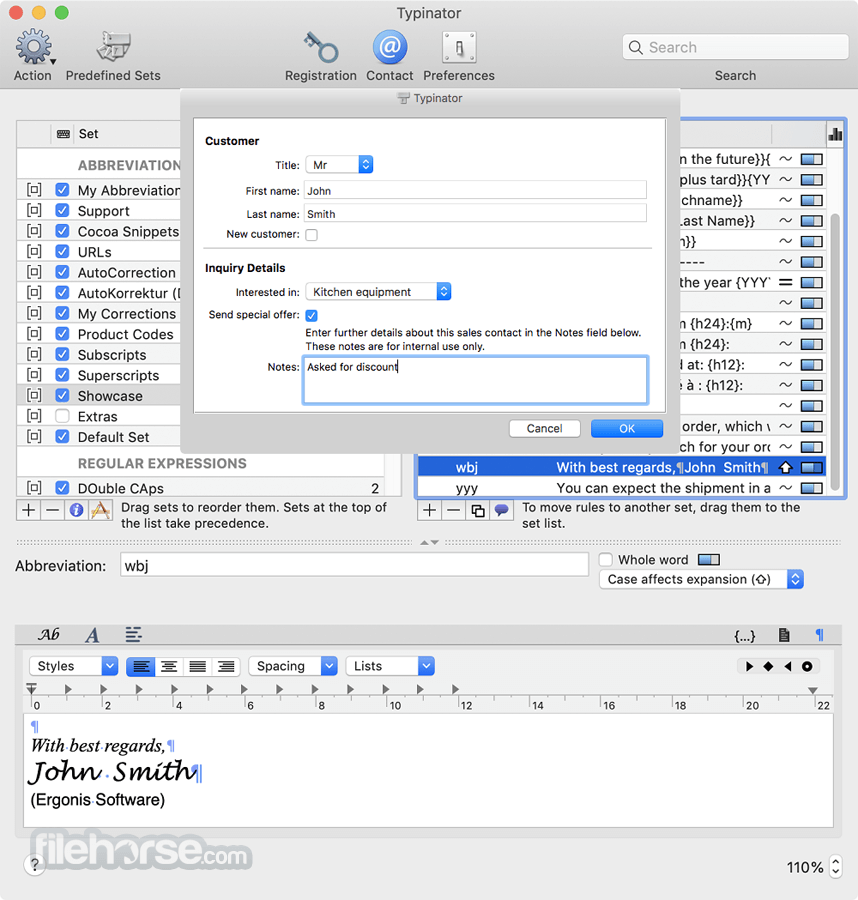The height and width of the screenshot is (900, 858).
Task: Open the Title dropdown (Mr)
Action: [339, 165]
